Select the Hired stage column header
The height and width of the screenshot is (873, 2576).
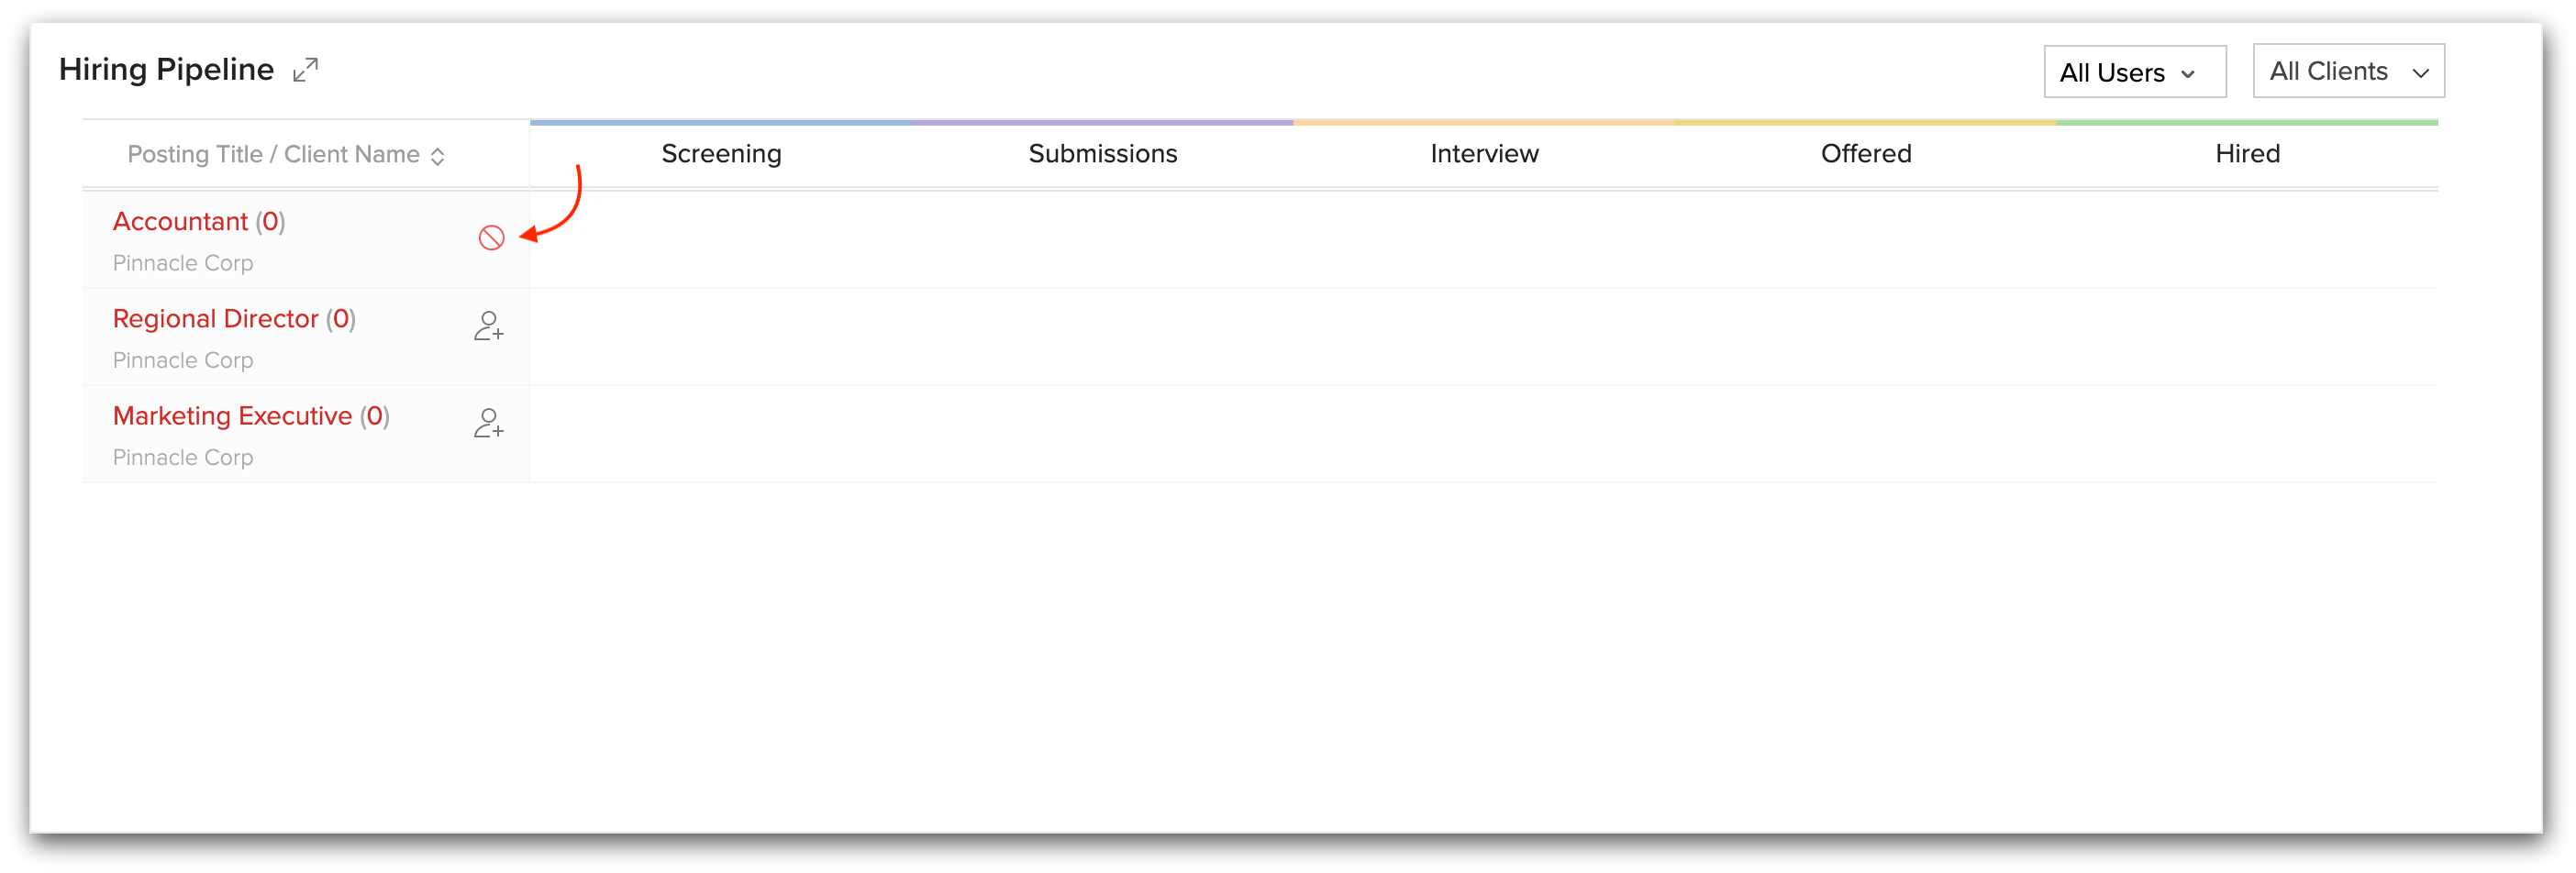[x=2247, y=154]
